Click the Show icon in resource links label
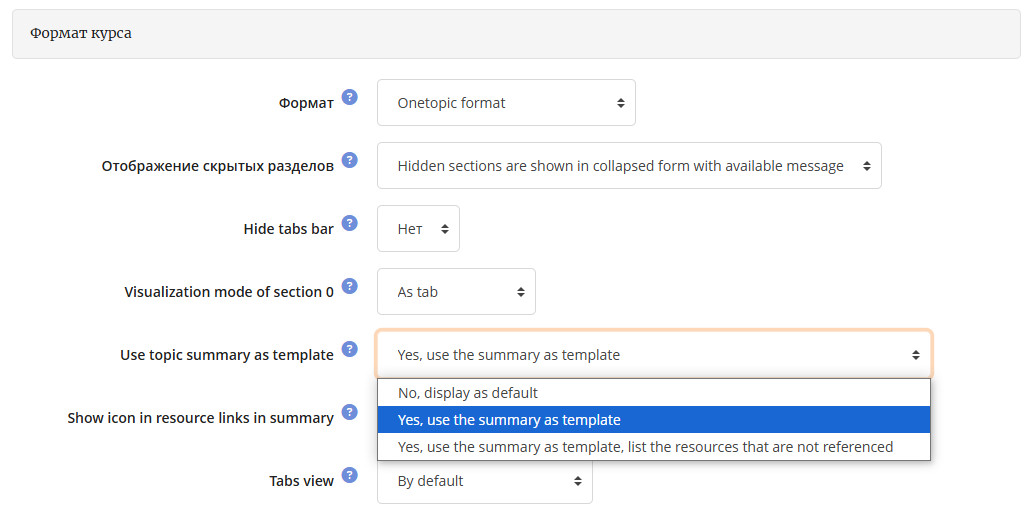The width and height of the screenshot is (1035, 511). click(200, 418)
